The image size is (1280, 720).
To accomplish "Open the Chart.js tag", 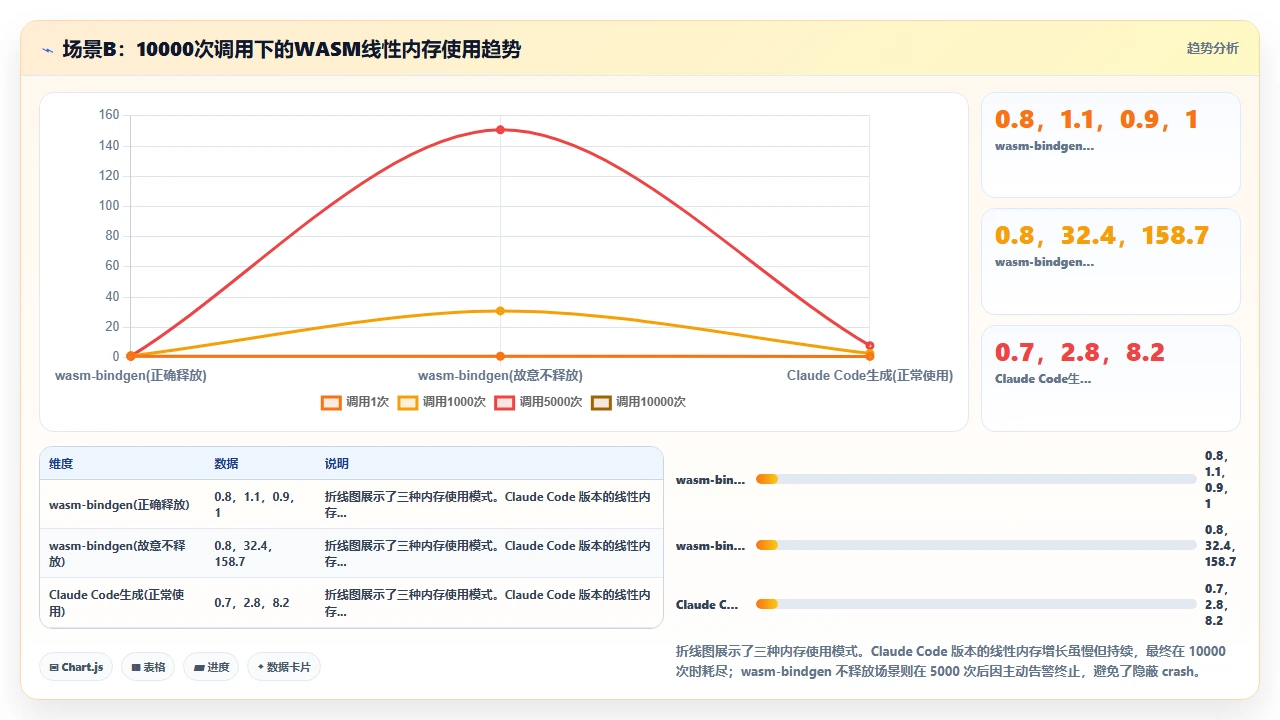I will point(76,667).
